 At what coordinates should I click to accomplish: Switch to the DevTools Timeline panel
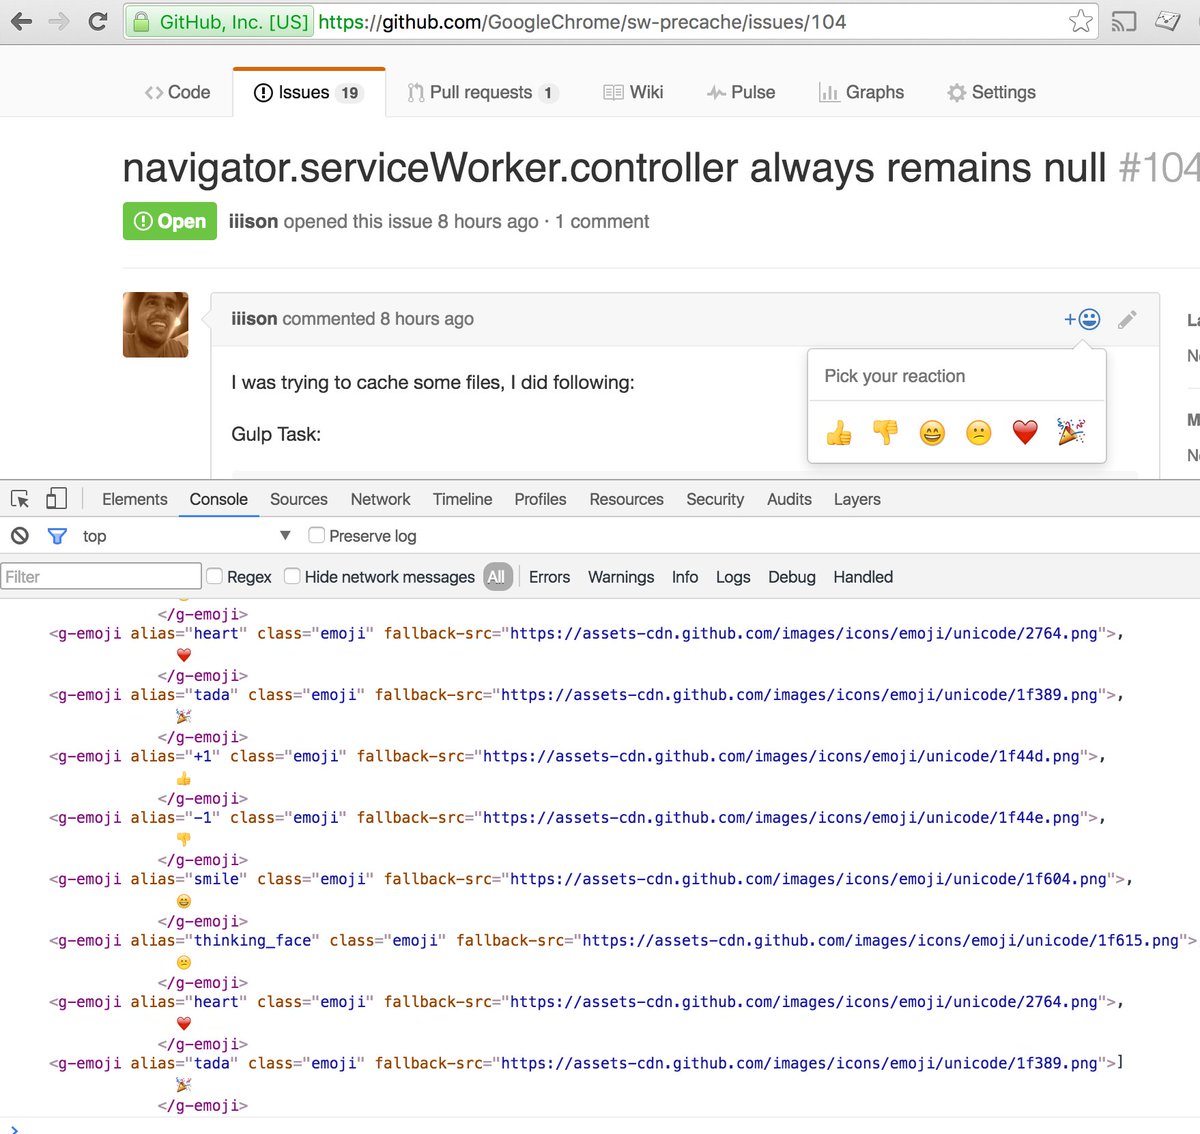pos(462,499)
